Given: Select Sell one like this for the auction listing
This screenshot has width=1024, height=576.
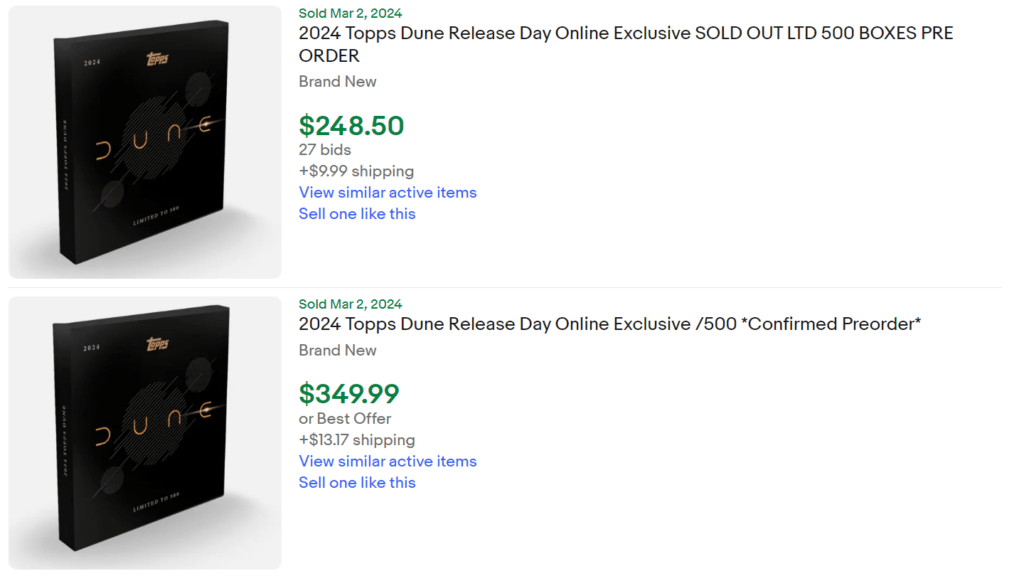Looking at the screenshot, I should click(357, 213).
